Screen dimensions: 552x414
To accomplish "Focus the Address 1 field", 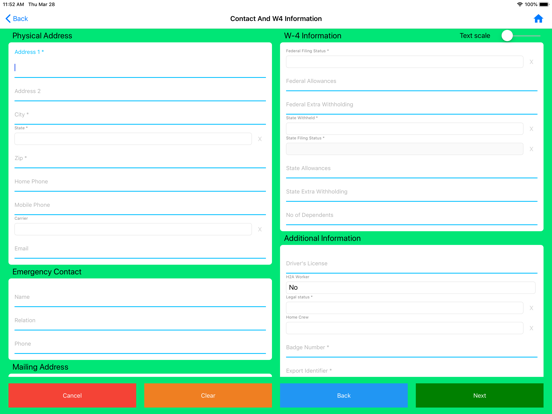I will pos(140,68).
